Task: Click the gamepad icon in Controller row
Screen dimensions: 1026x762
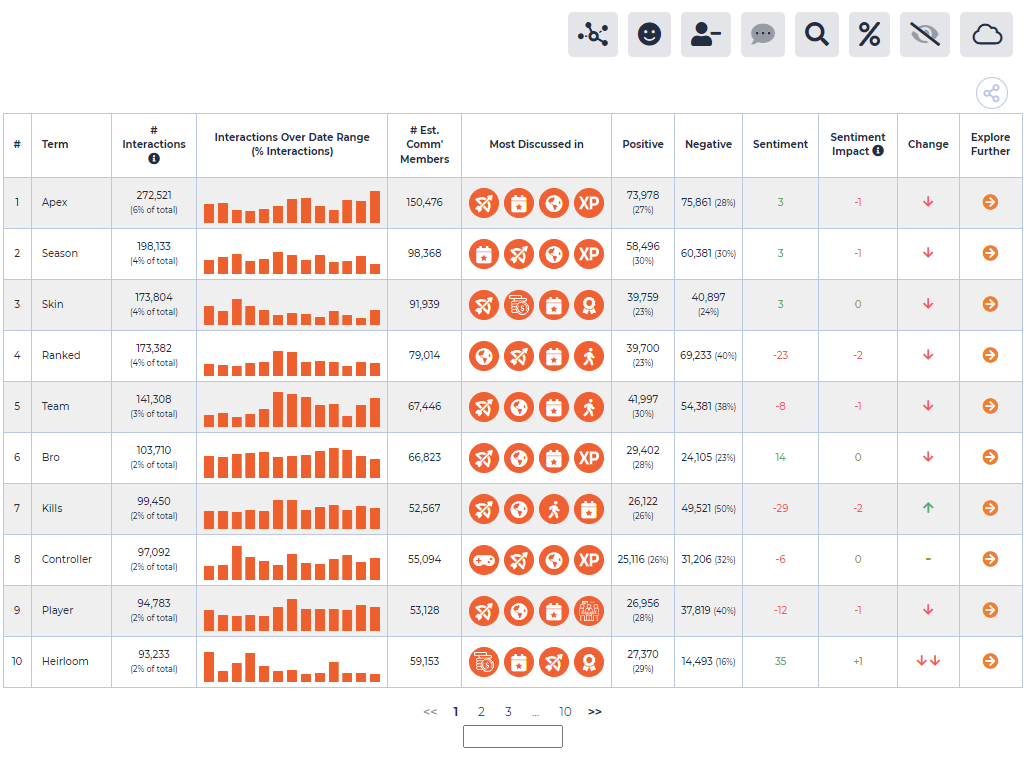Action: click(484, 560)
